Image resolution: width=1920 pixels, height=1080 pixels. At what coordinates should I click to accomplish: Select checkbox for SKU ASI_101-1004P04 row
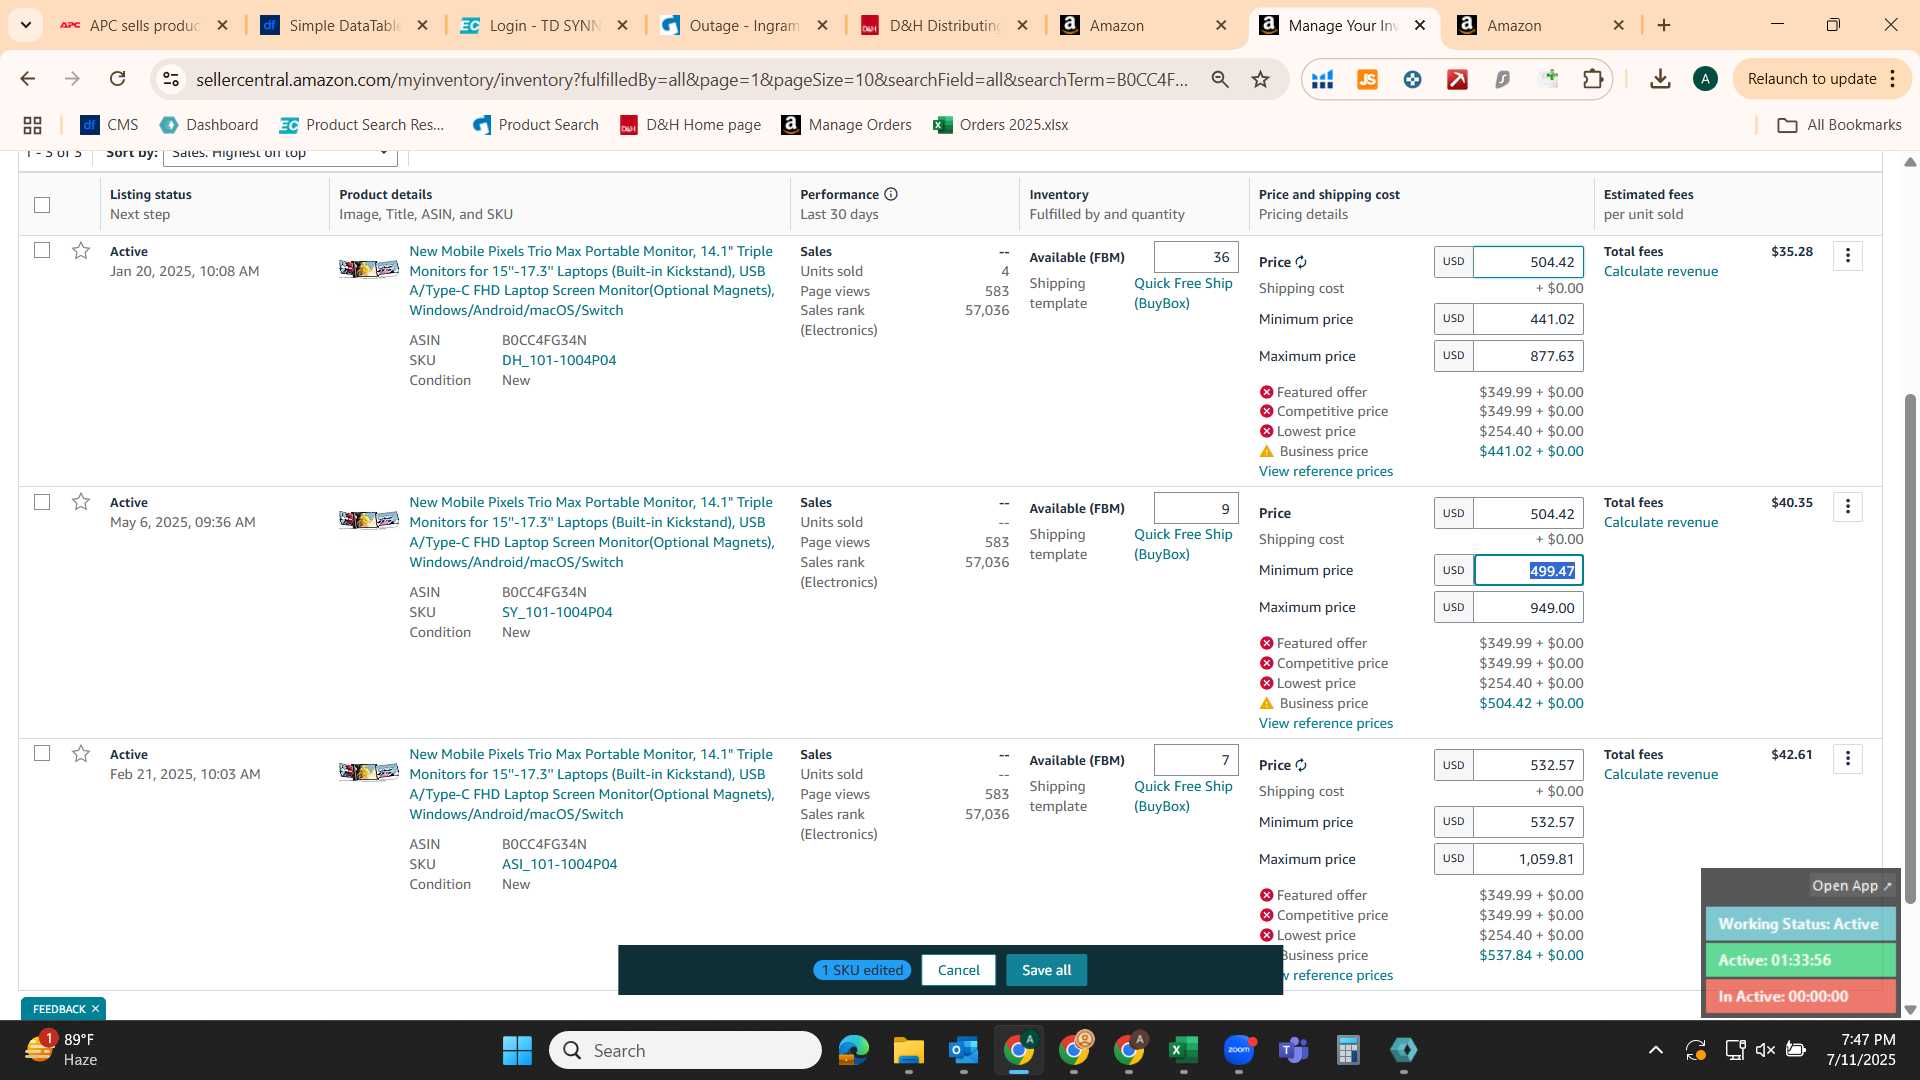42,753
